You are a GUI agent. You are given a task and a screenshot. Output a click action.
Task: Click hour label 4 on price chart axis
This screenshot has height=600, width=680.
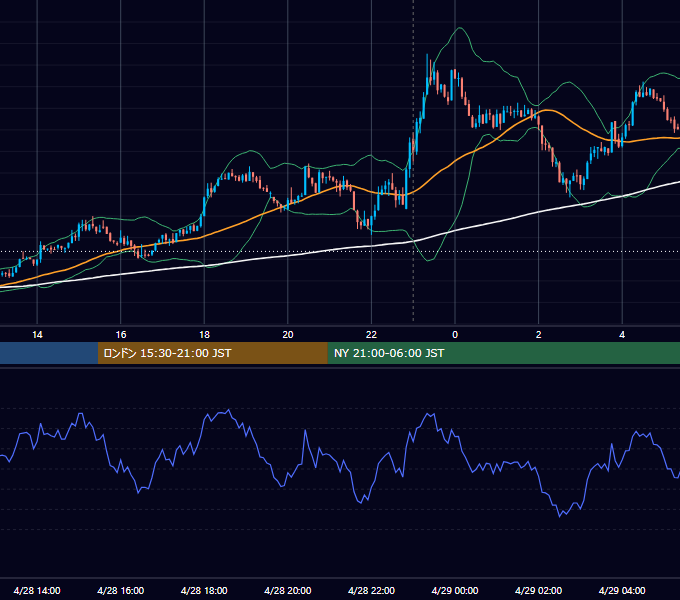[622, 335]
